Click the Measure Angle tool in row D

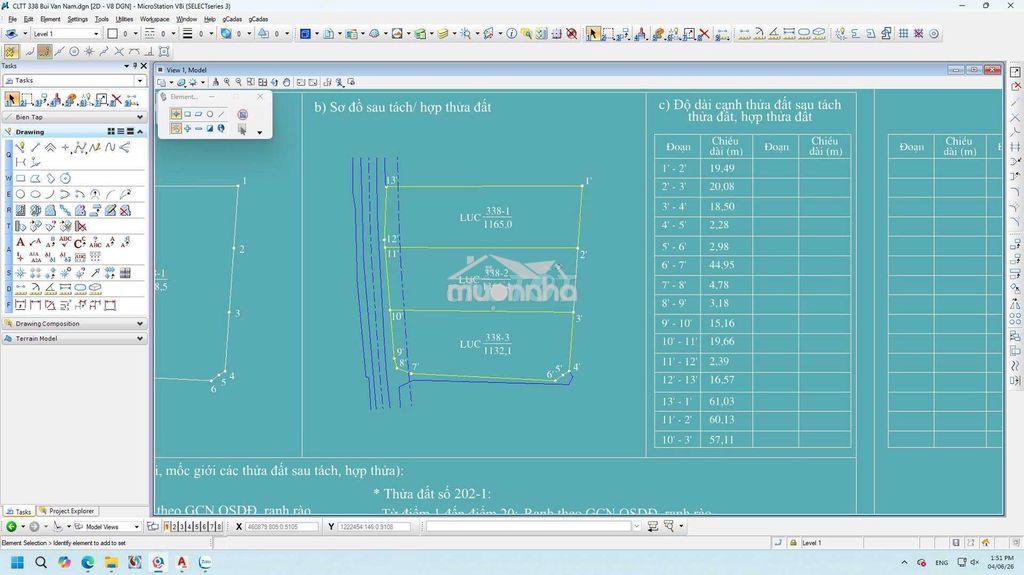pos(50,288)
